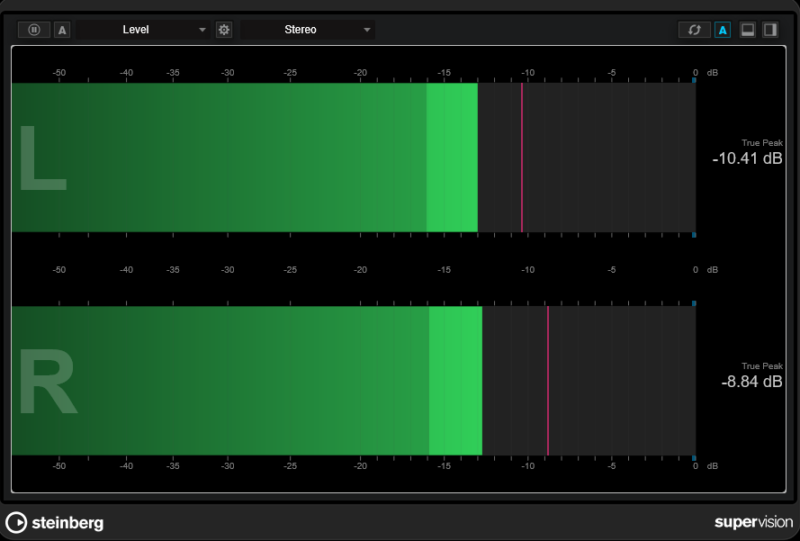Click the right channel red peak hold marker
The image size is (800, 541).
pyautogui.click(x=548, y=381)
